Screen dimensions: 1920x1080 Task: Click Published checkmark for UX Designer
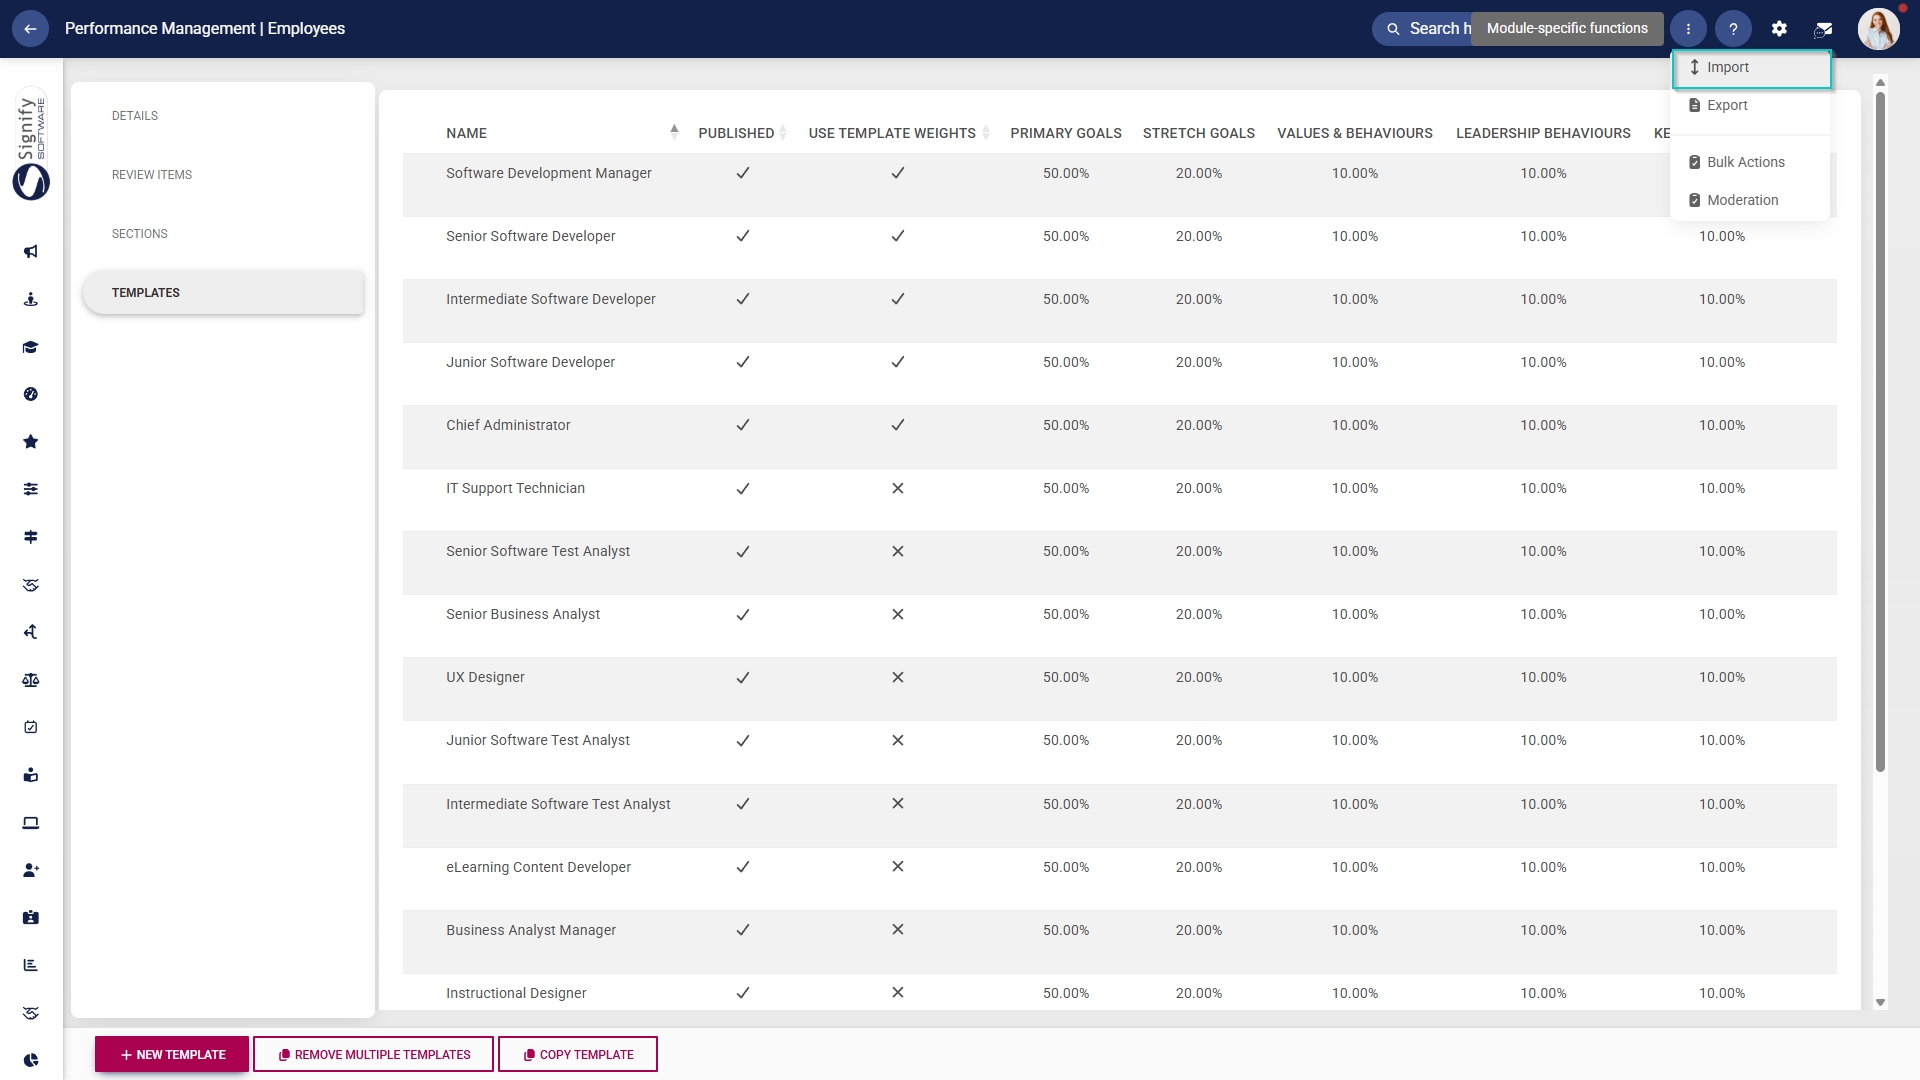pyautogui.click(x=743, y=677)
